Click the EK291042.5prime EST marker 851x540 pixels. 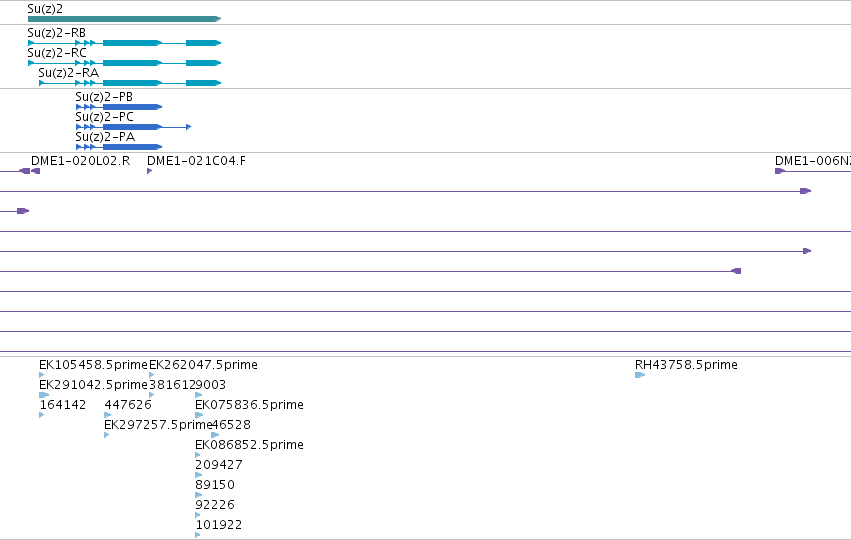point(44,395)
